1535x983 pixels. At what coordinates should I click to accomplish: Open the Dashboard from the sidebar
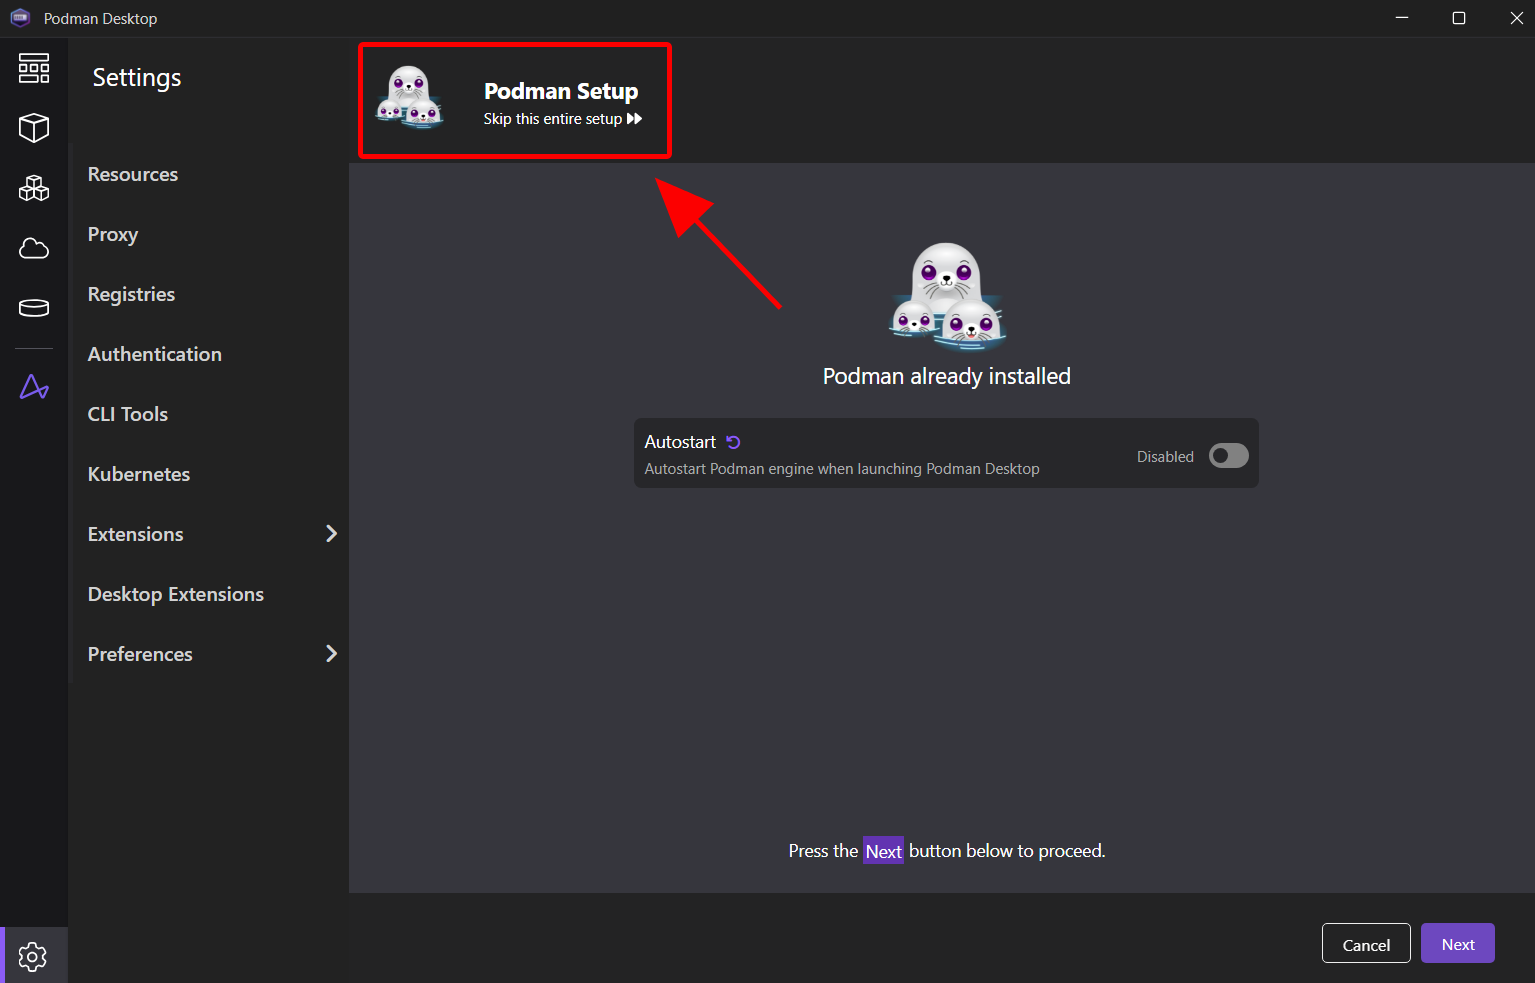pos(34,68)
